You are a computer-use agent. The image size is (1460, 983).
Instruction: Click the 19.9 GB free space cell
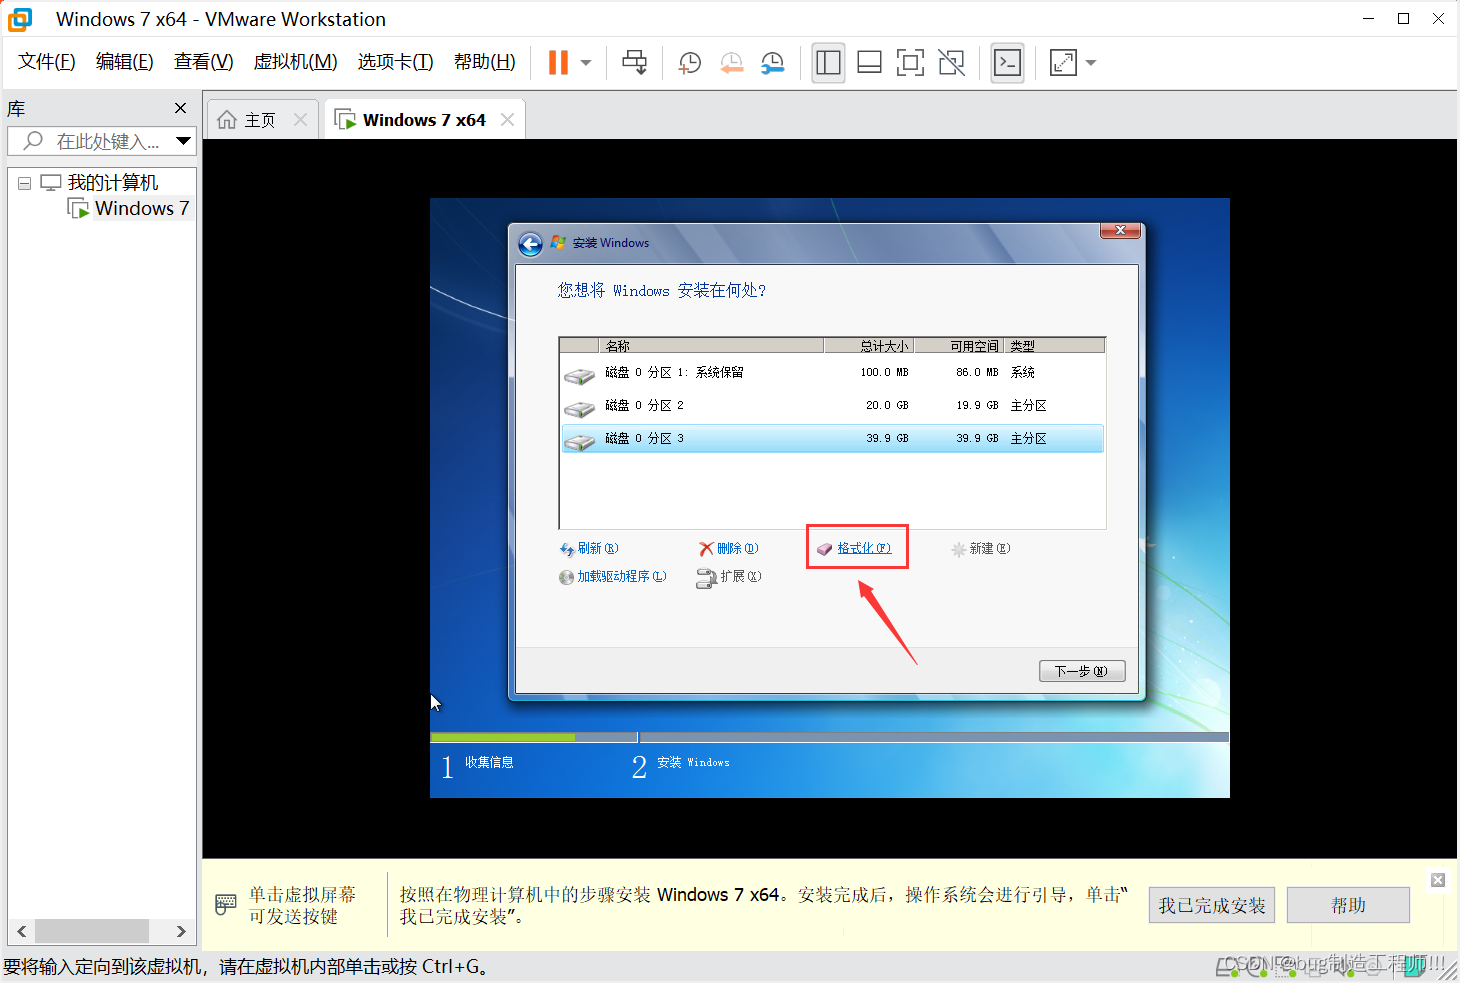click(977, 406)
